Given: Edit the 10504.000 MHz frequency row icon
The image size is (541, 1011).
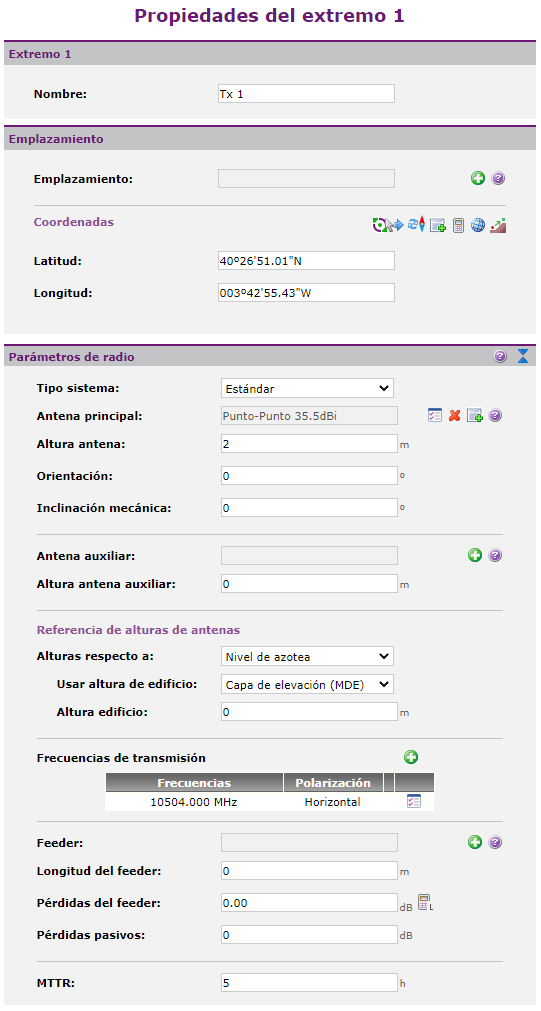Looking at the screenshot, I should point(414,802).
